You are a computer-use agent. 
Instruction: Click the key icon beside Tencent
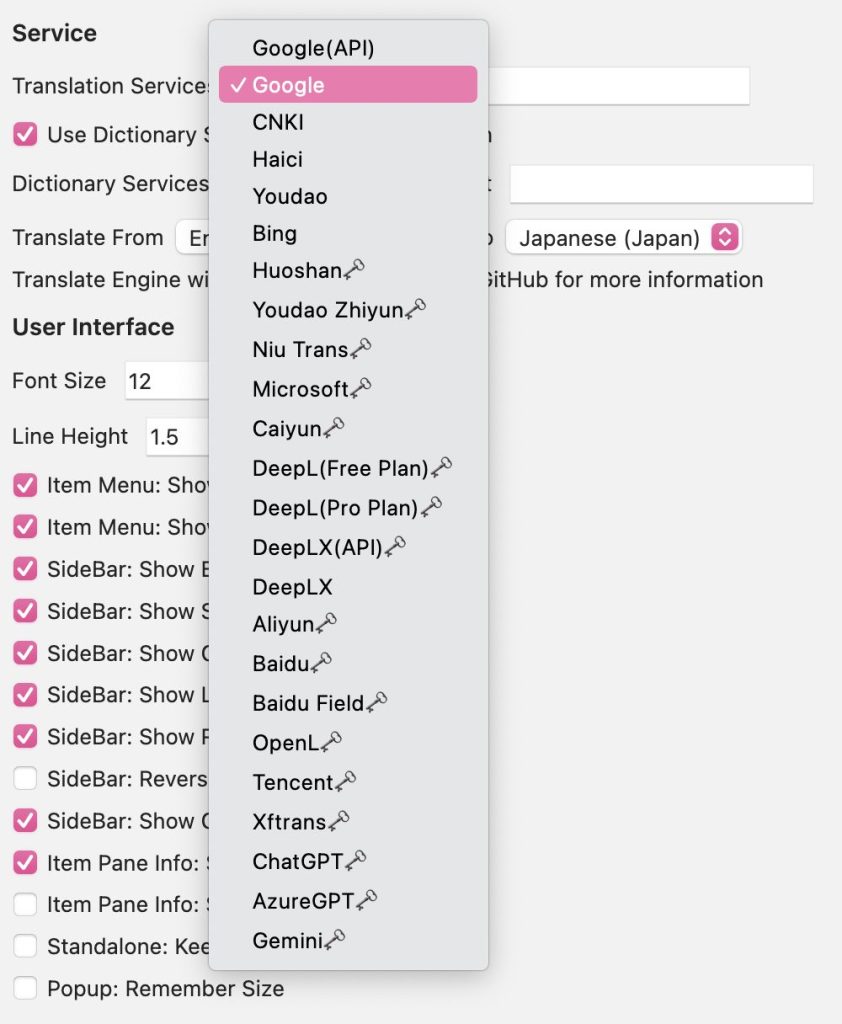(x=345, y=781)
